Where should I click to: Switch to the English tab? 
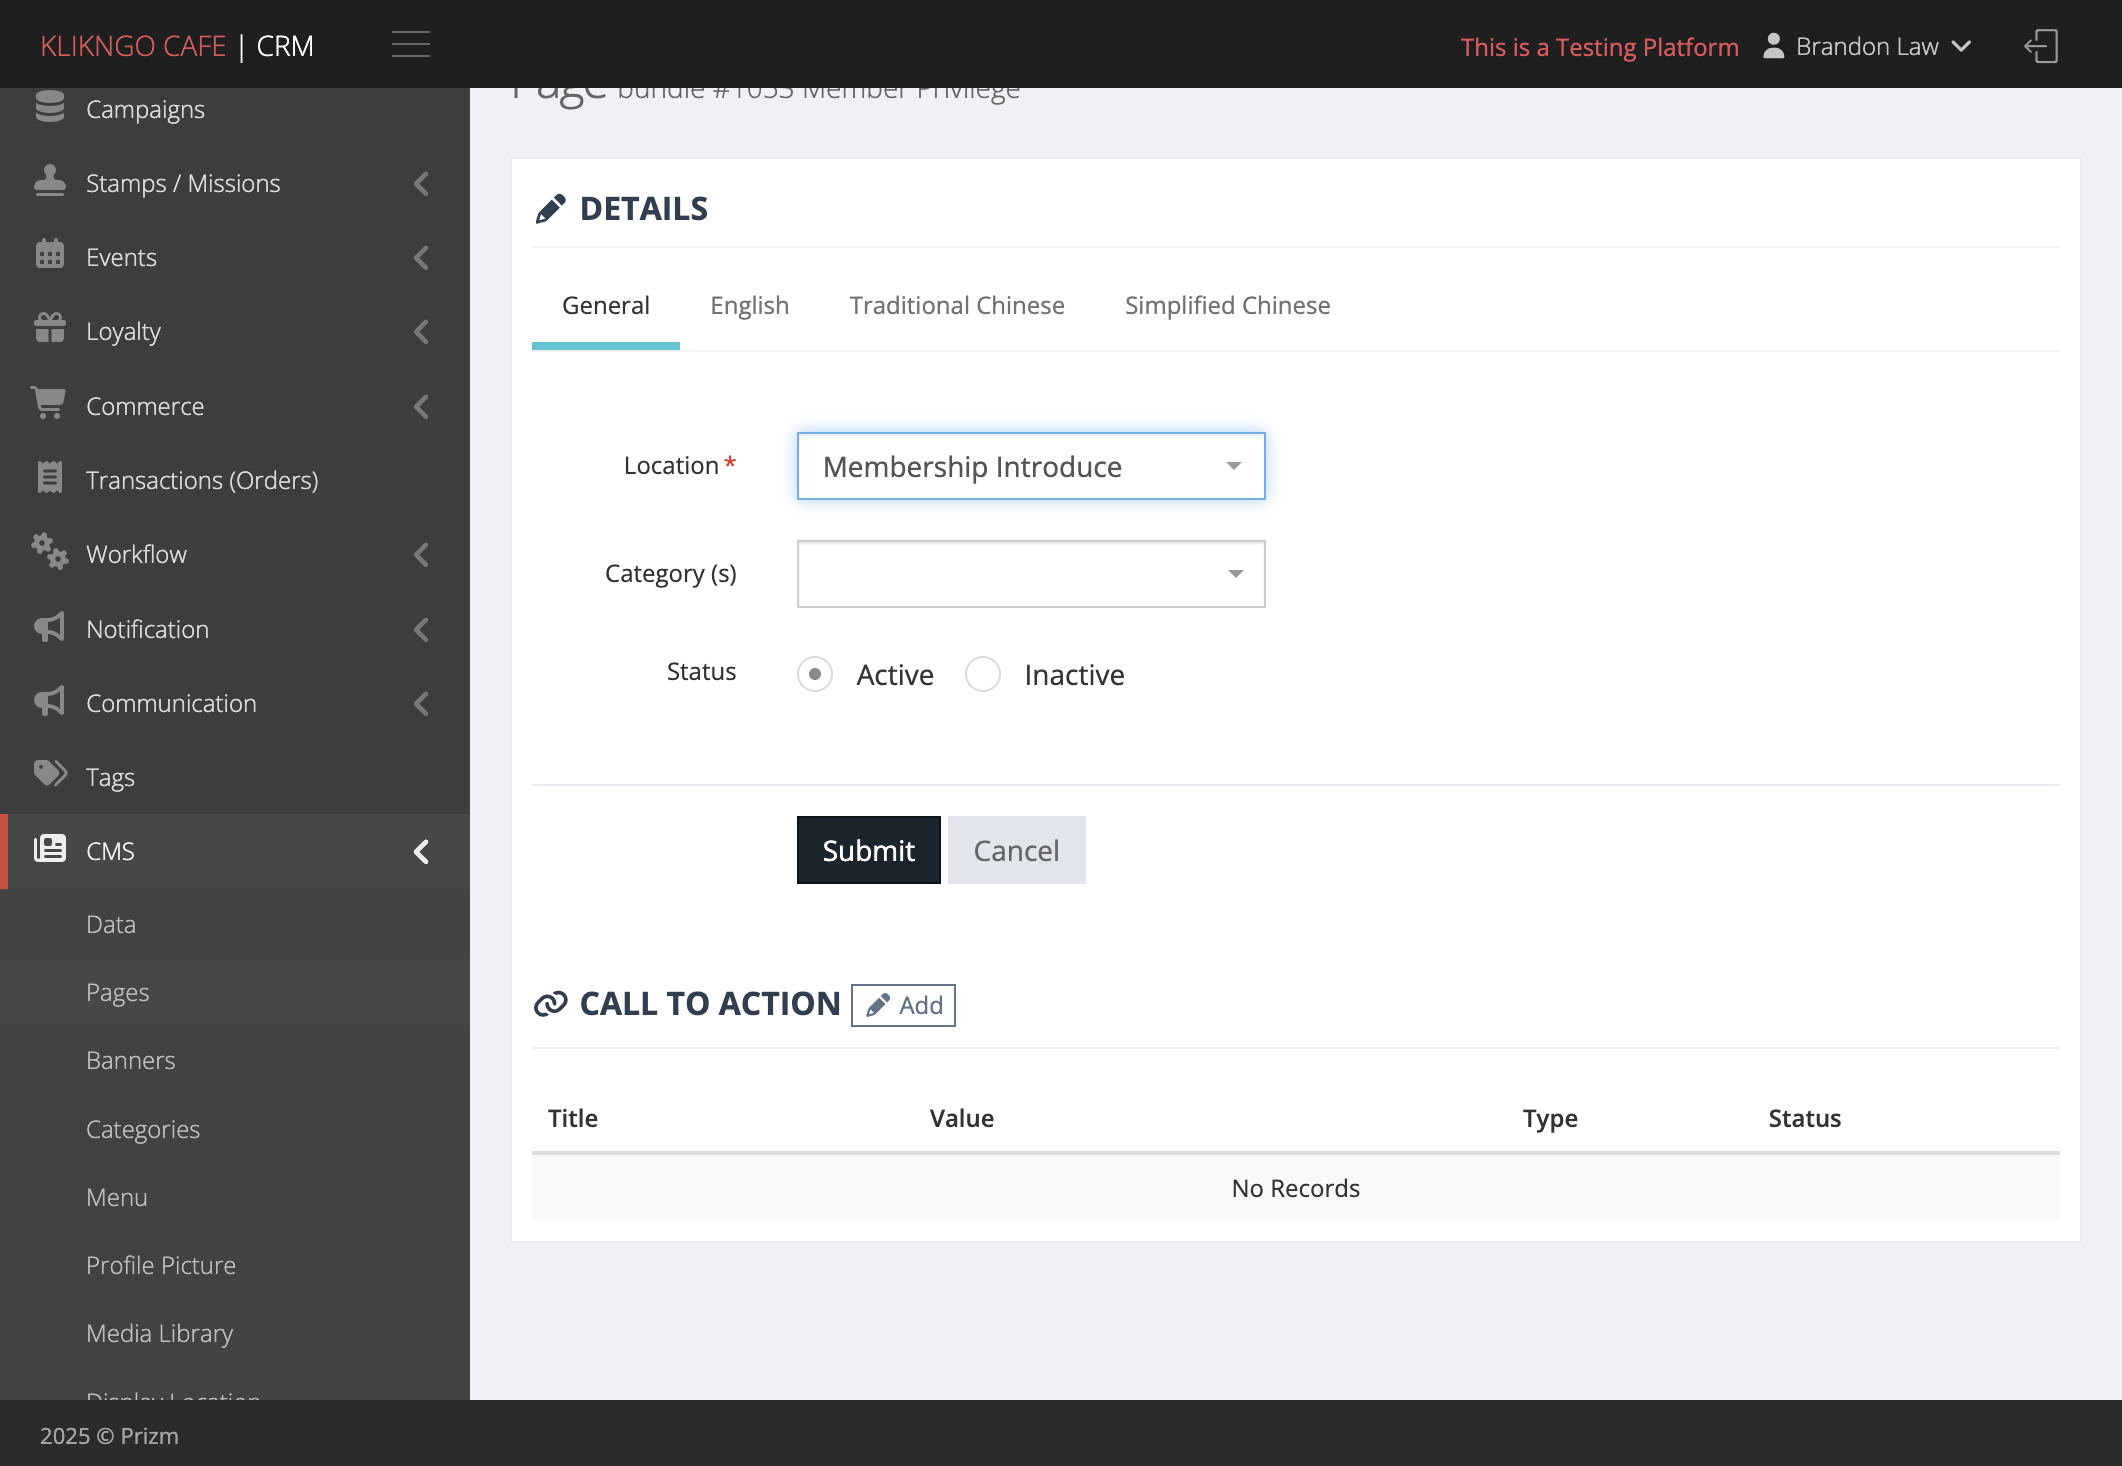(x=750, y=306)
